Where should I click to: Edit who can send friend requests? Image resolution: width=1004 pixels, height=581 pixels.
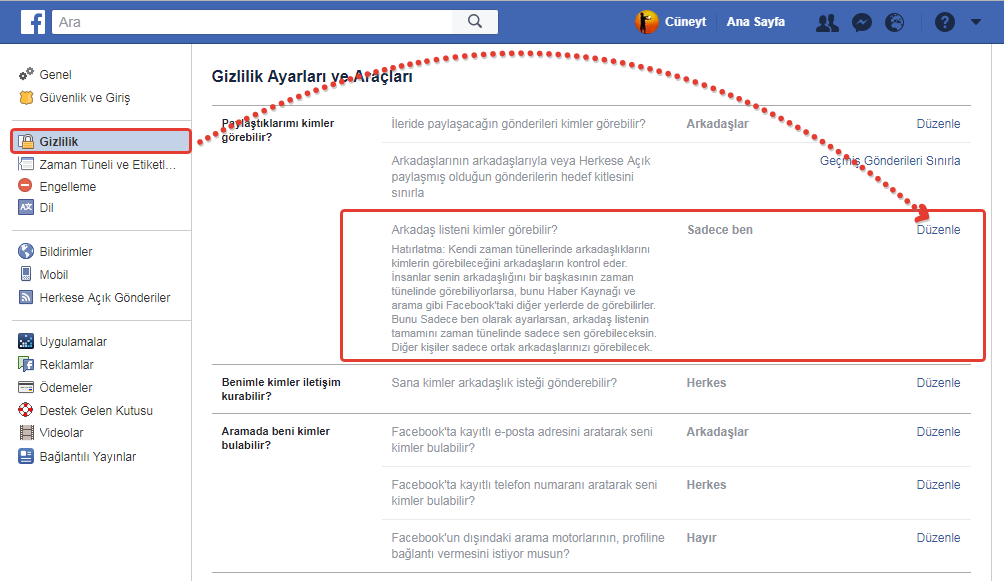pos(938,383)
